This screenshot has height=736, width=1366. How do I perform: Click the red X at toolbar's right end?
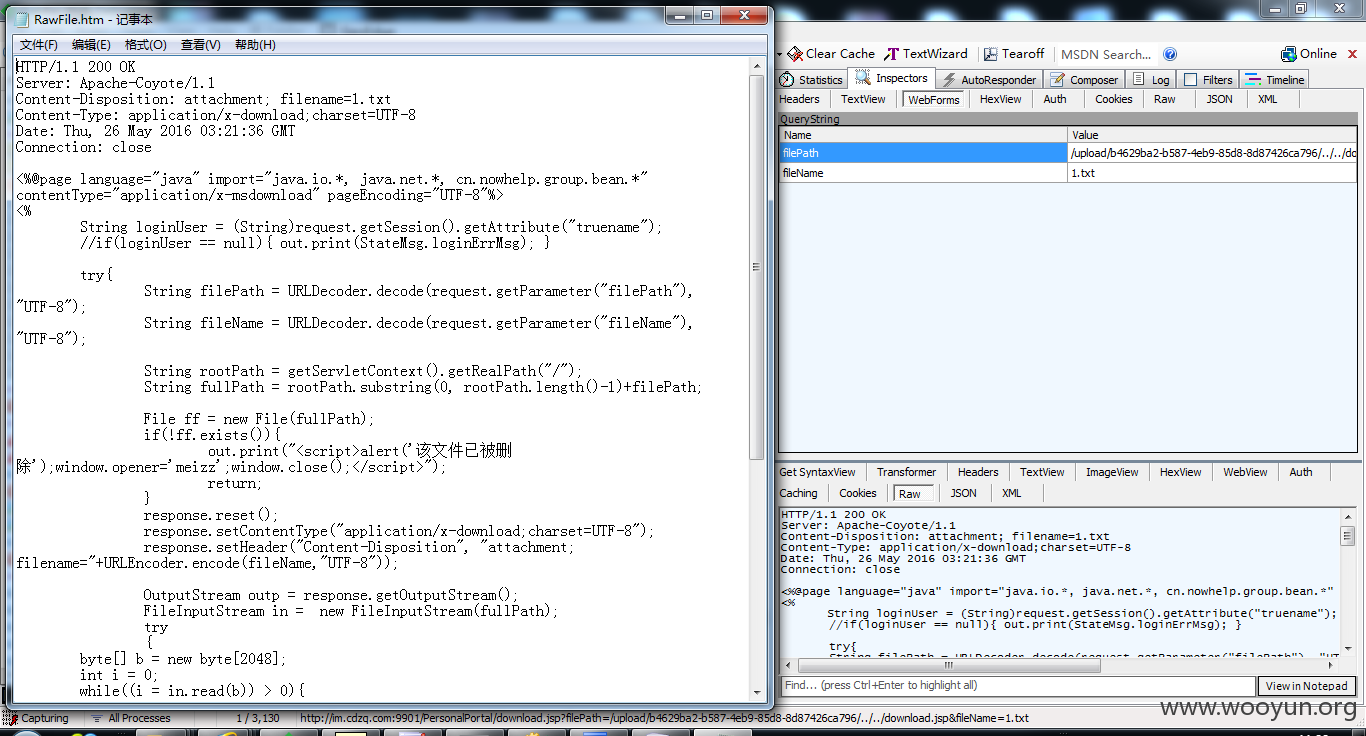point(1352,54)
